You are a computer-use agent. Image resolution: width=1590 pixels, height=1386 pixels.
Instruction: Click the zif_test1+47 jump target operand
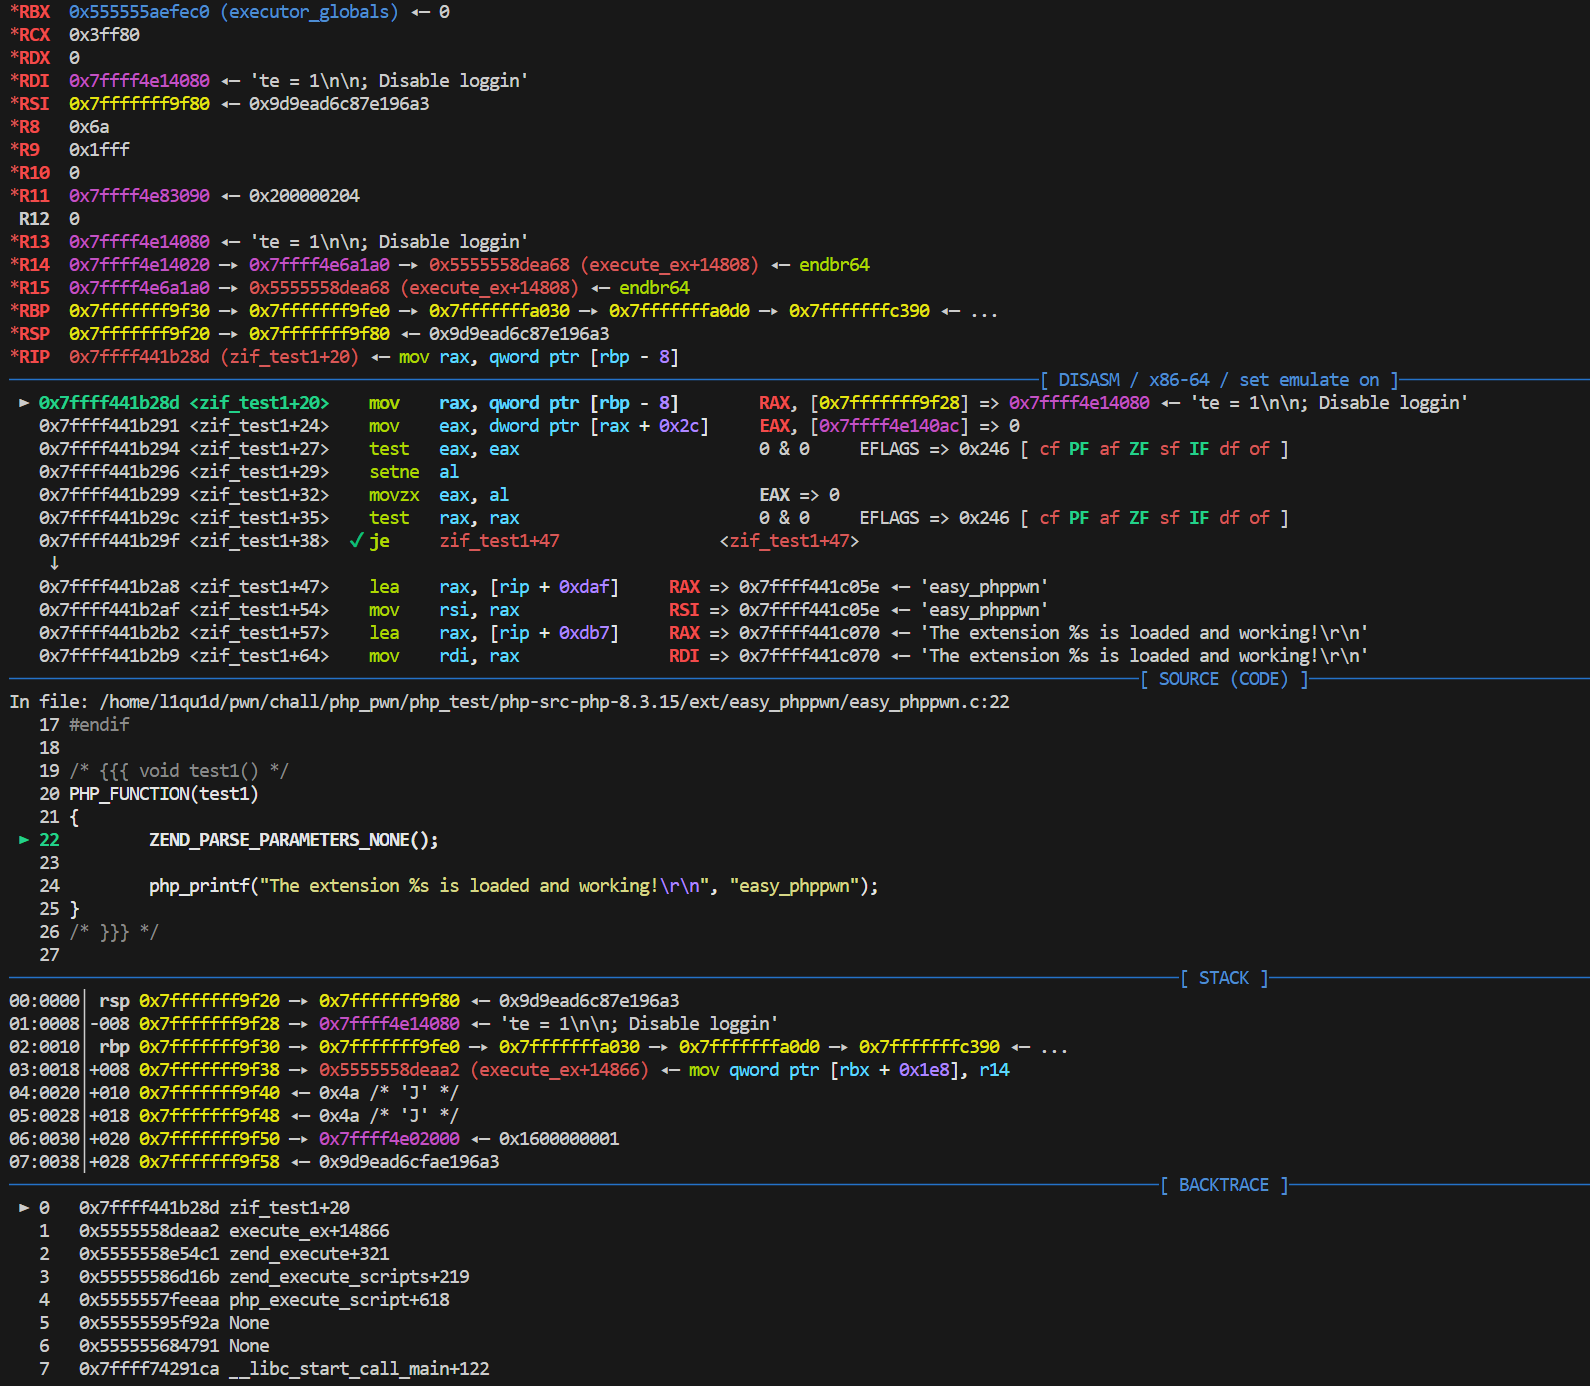pyautogui.click(x=499, y=541)
